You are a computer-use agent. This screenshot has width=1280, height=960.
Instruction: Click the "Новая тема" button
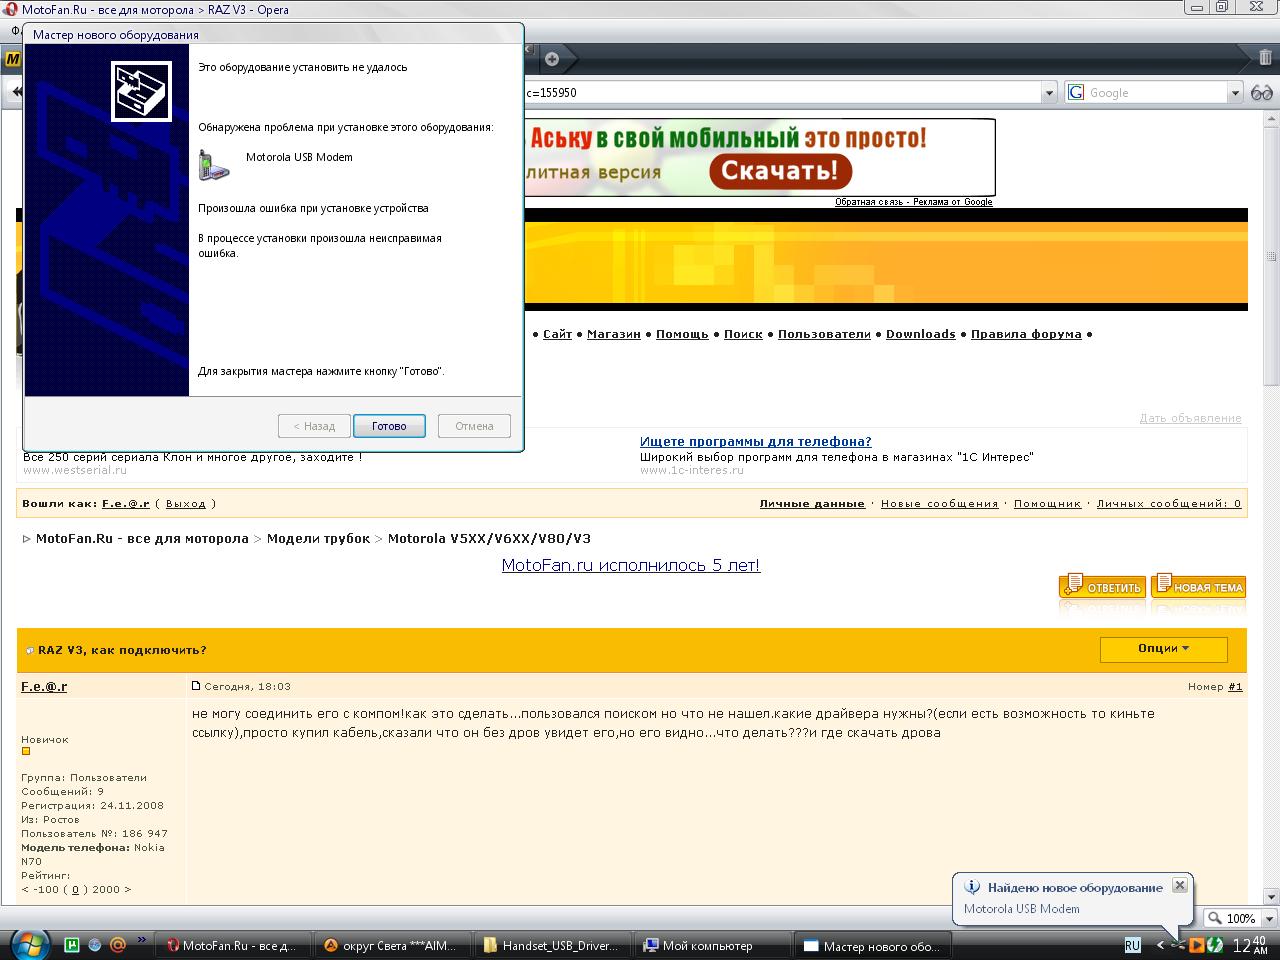click(x=1198, y=585)
